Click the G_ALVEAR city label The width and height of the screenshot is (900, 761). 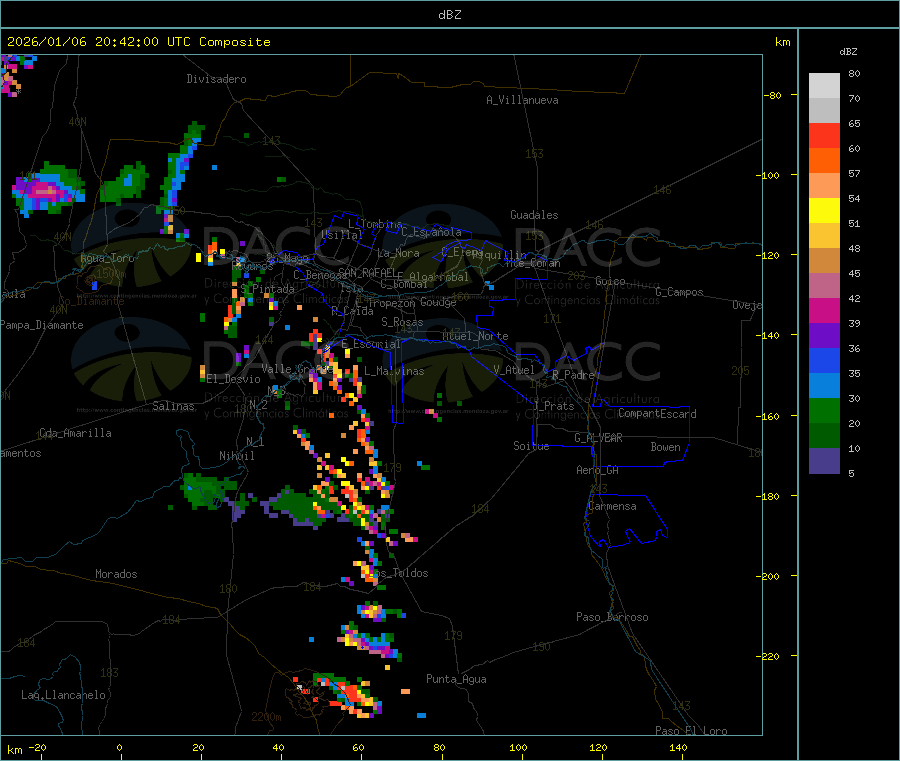pos(598,438)
